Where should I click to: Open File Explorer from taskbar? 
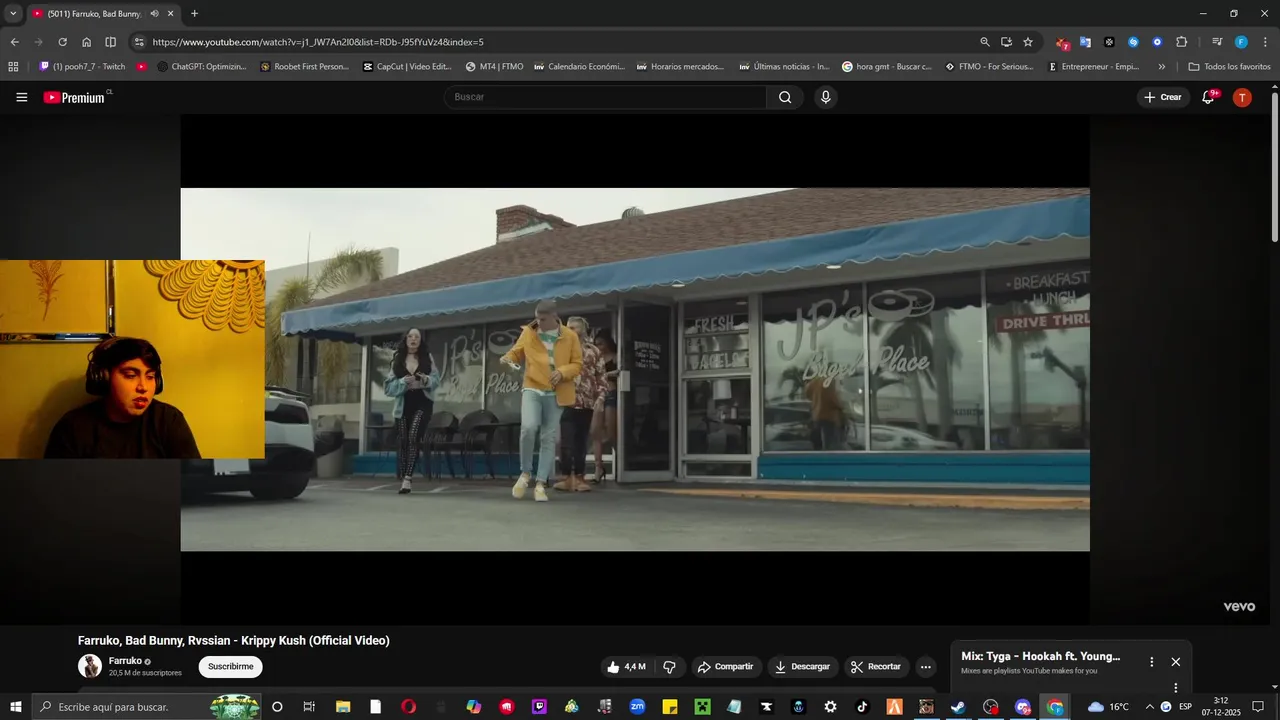(343, 707)
